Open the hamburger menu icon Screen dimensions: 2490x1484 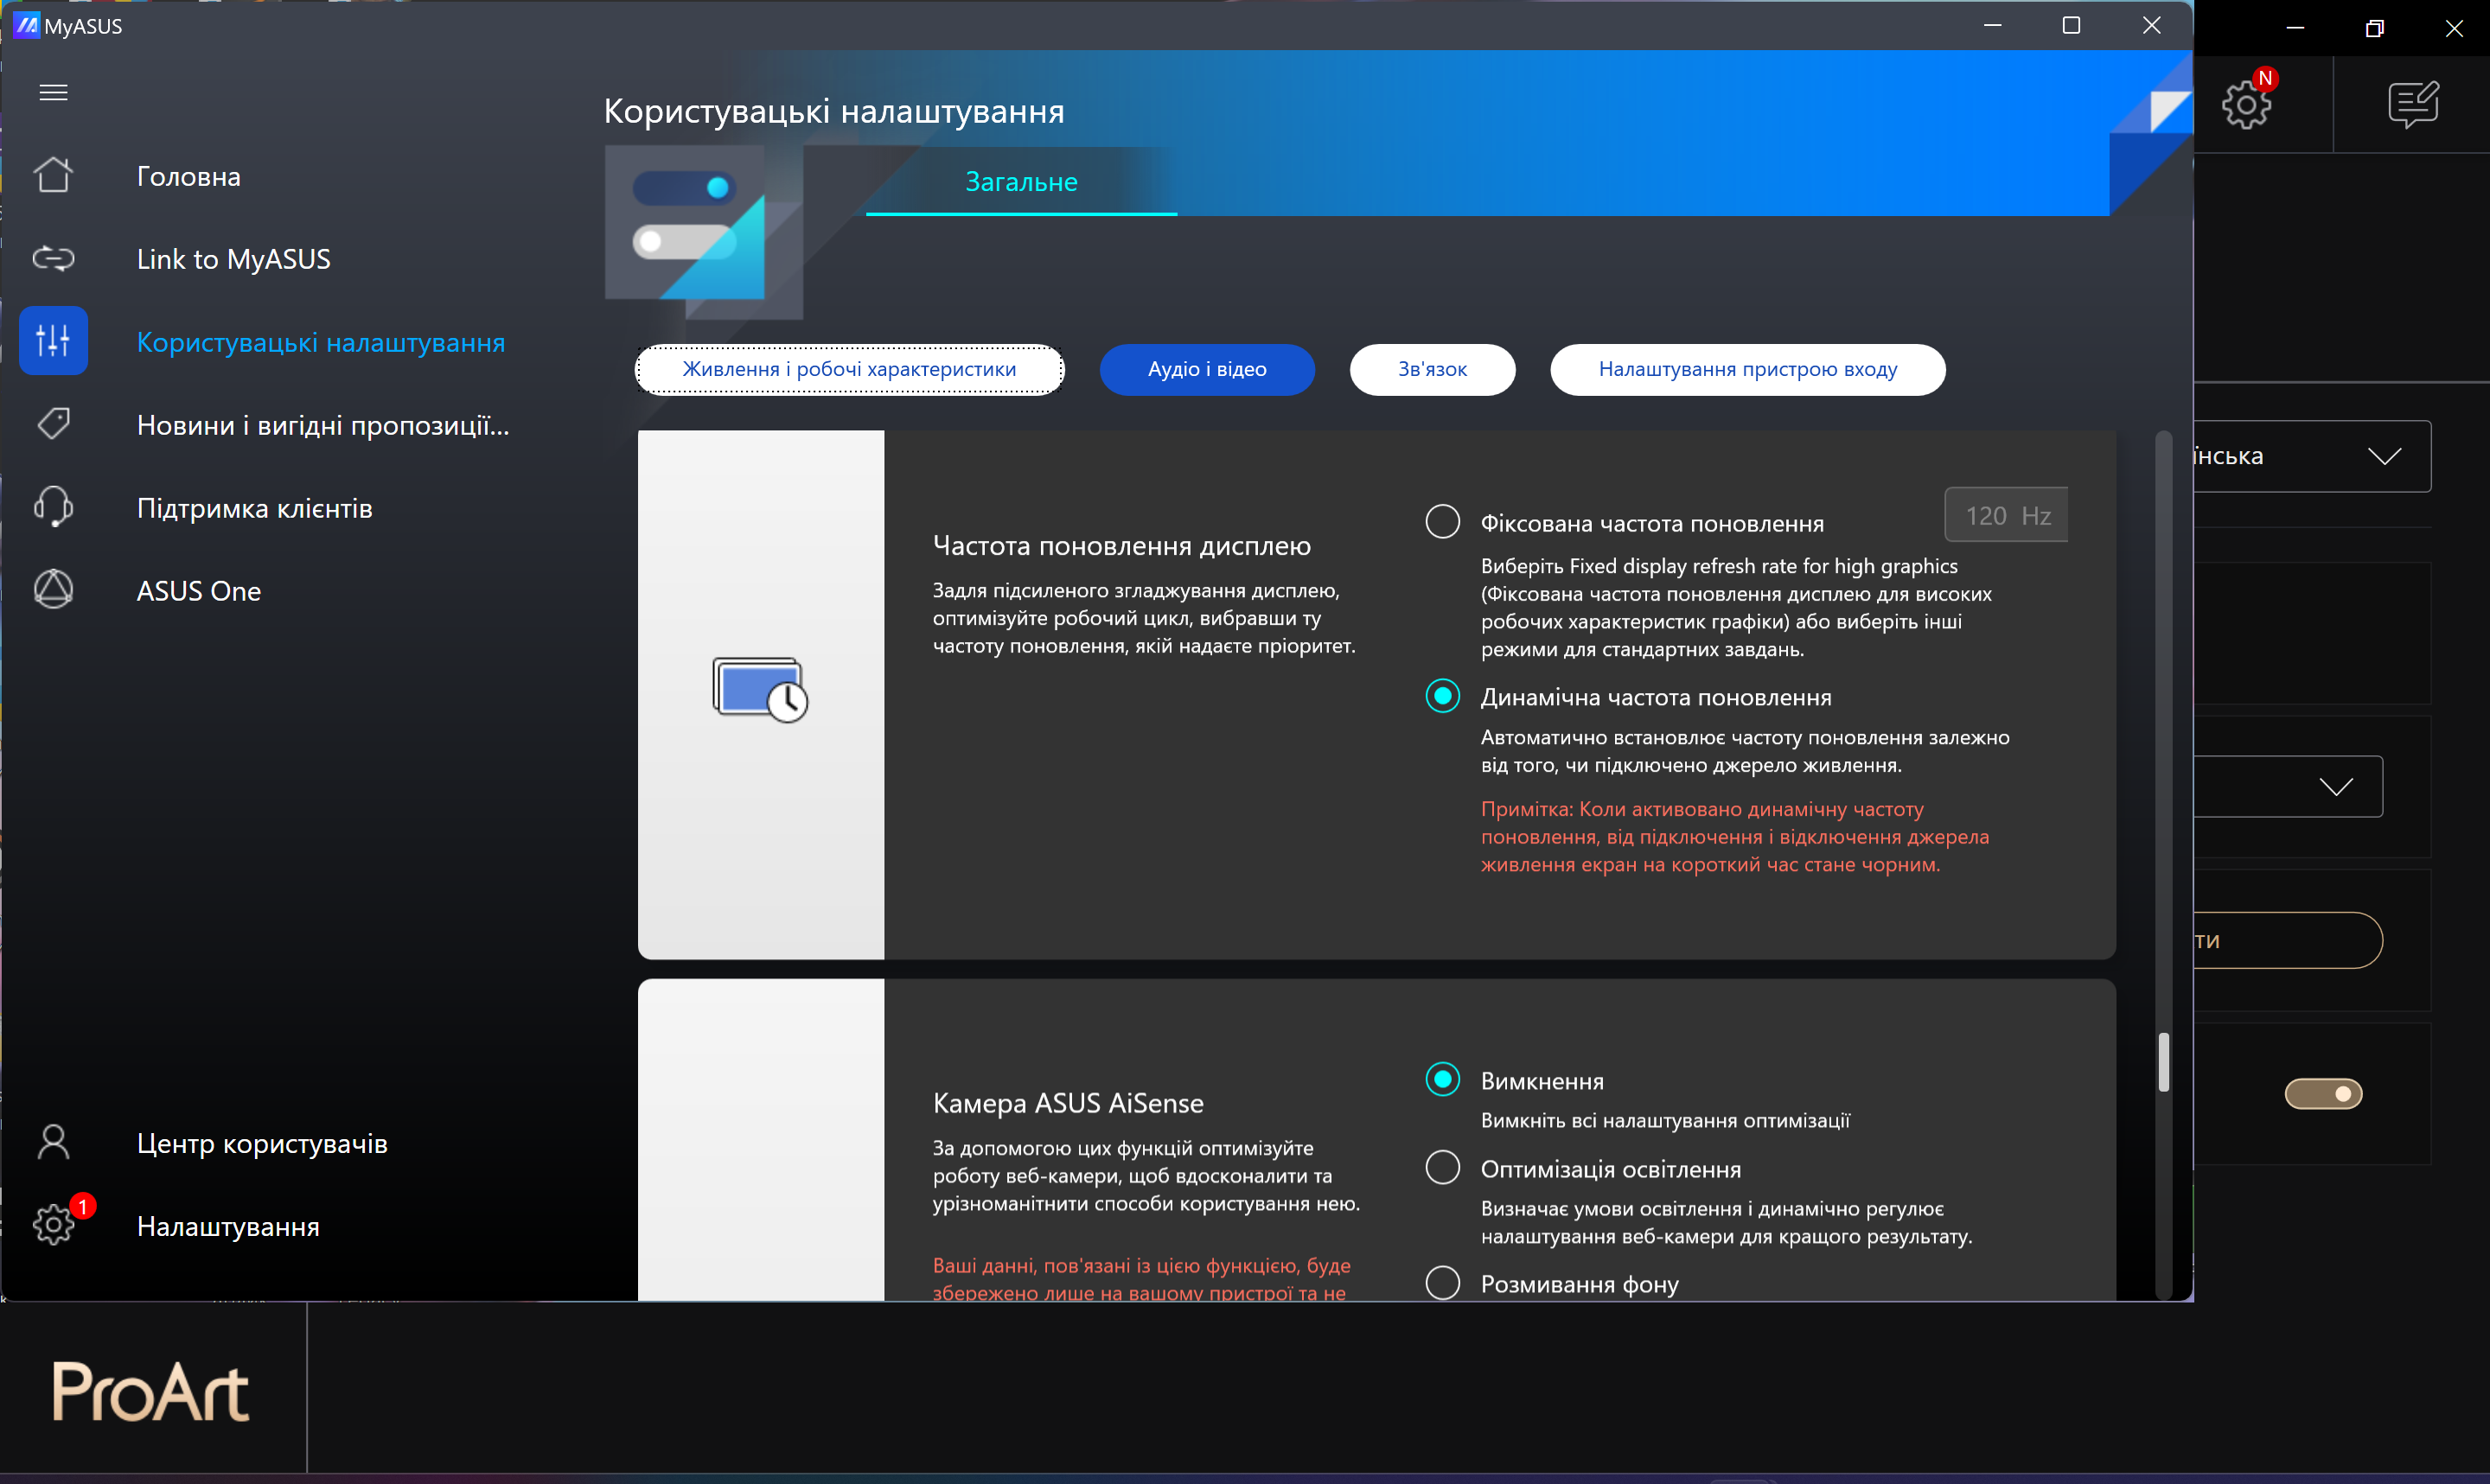tap(53, 92)
